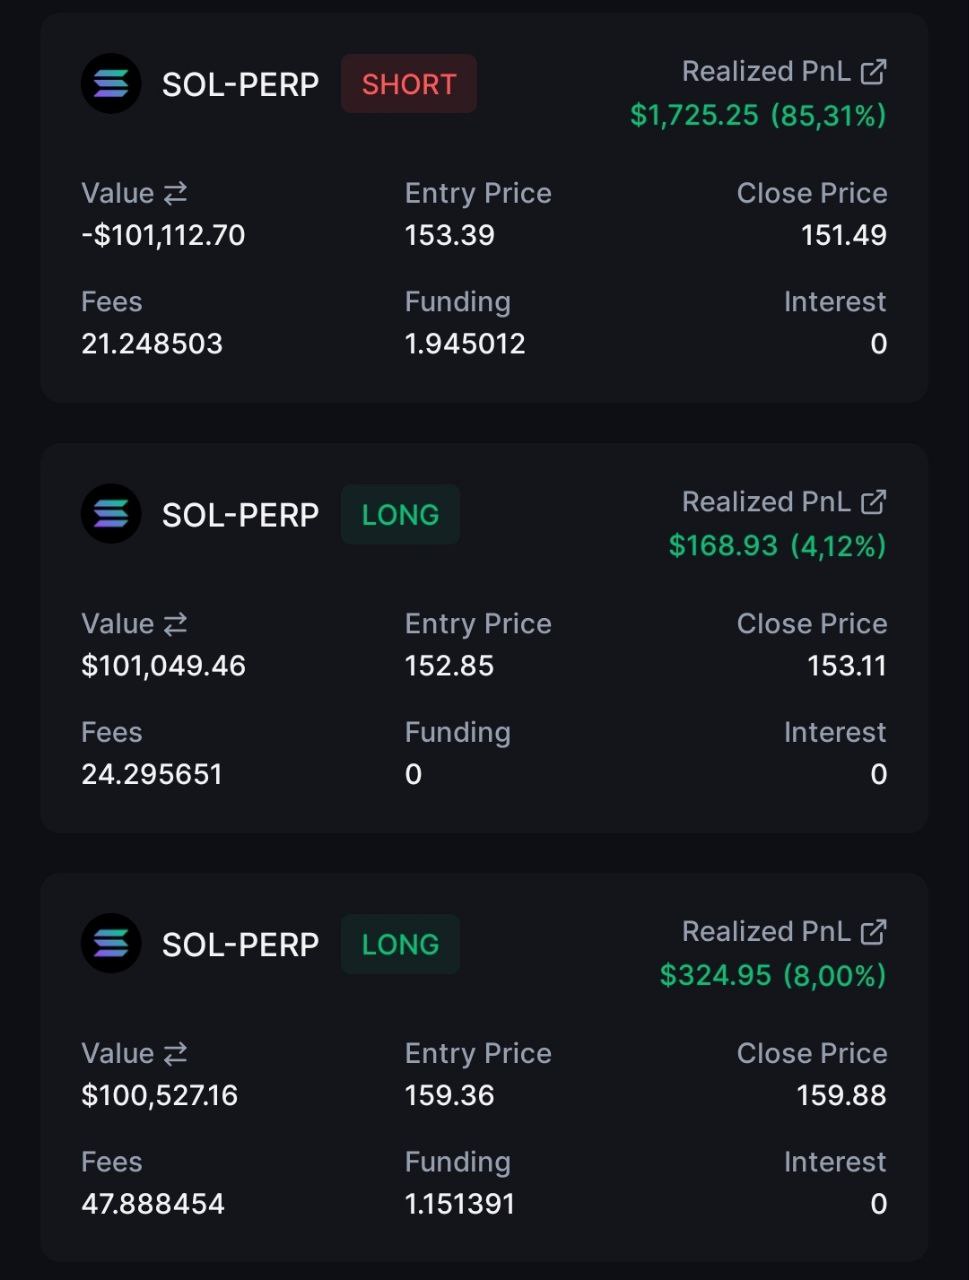Click Realized PnL label on the bottom card
This screenshot has height=1280, width=969.
[x=766, y=932]
